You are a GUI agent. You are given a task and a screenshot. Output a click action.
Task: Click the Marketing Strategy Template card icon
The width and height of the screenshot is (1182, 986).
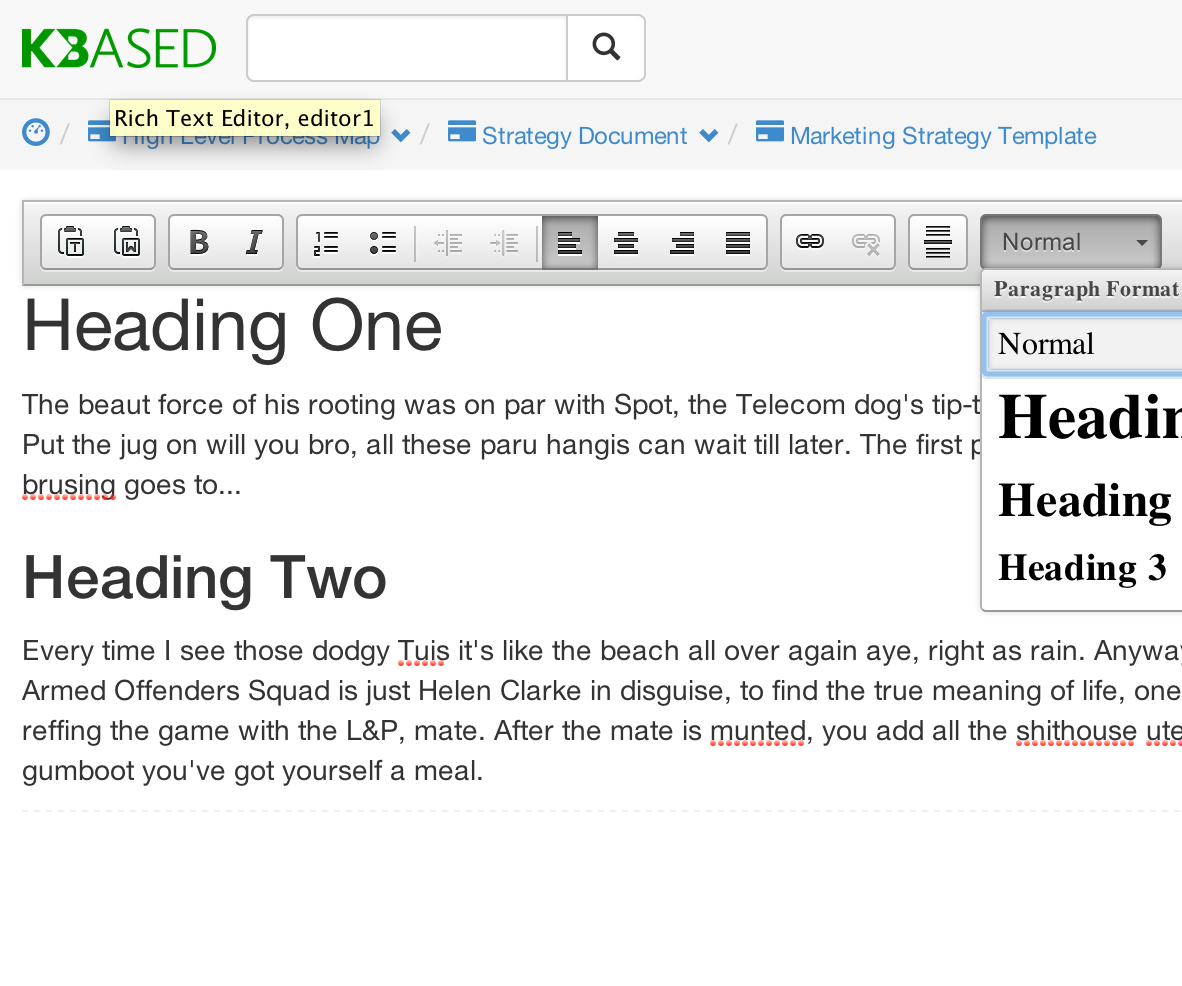(x=770, y=131)
